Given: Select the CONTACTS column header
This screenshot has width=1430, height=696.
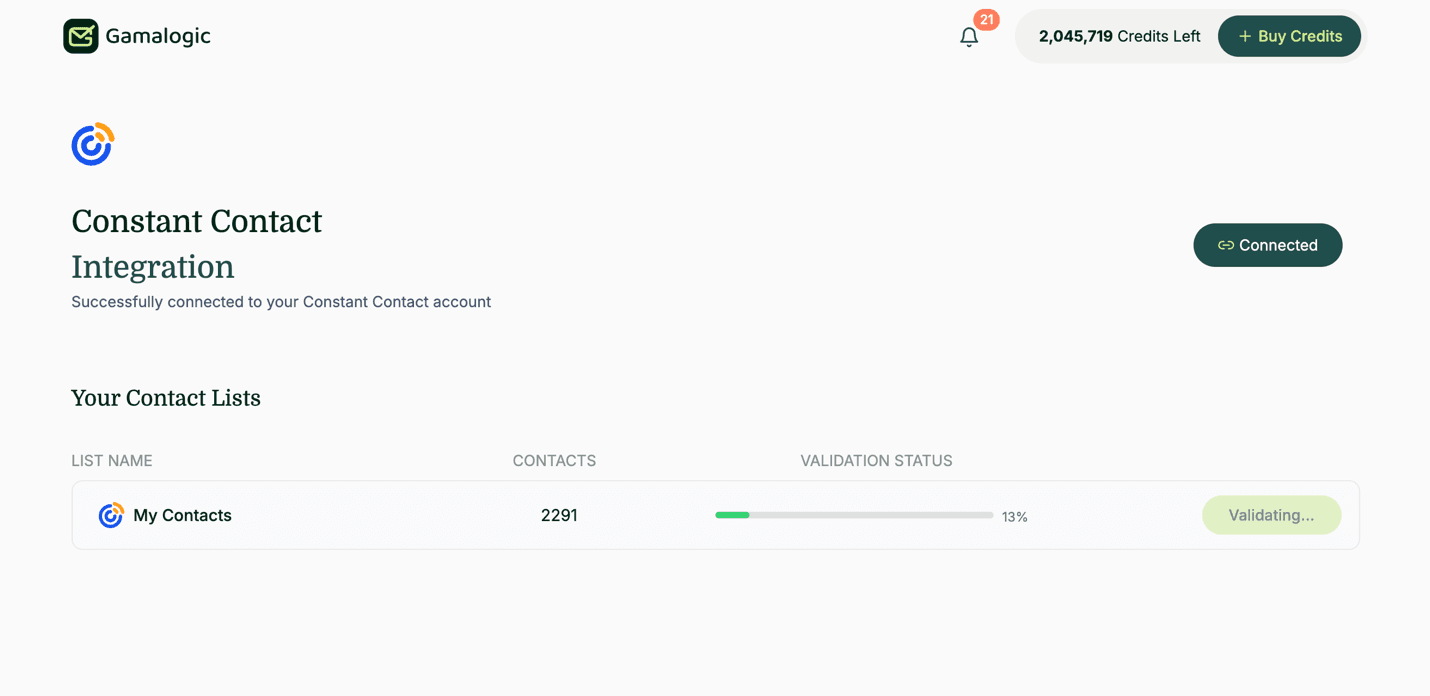Looking at the screenshot, I should [554, 460].
